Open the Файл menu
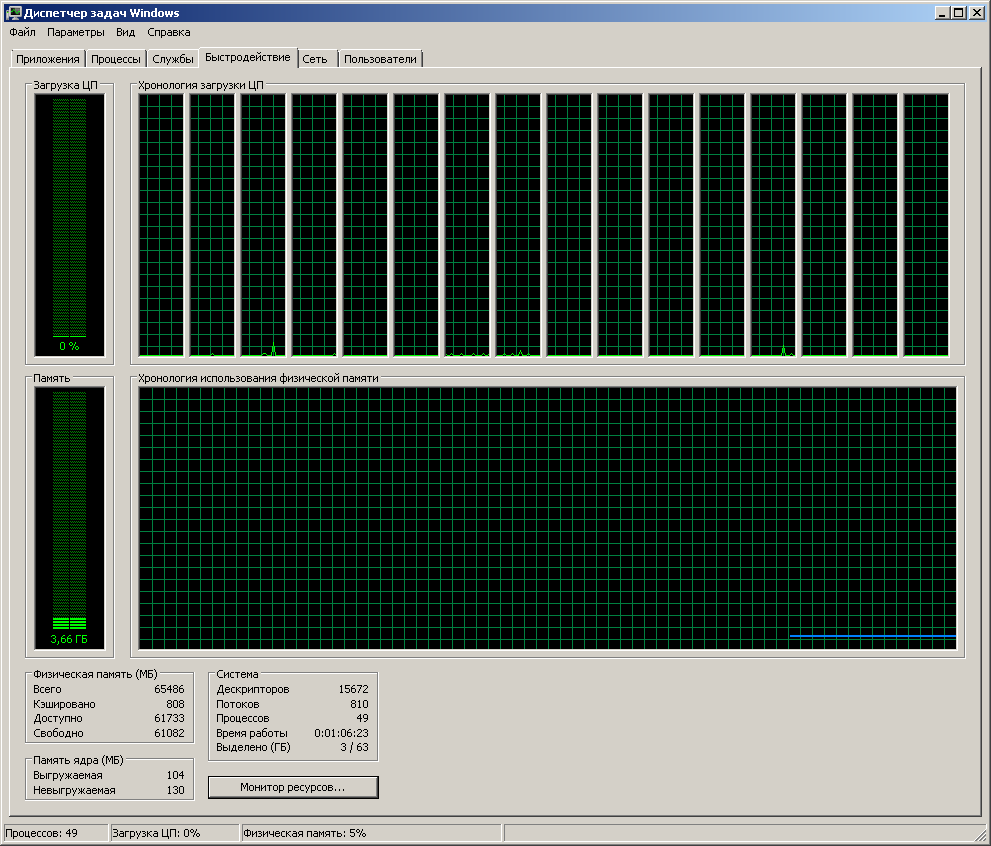991x846 pixels. pos(22,32)
